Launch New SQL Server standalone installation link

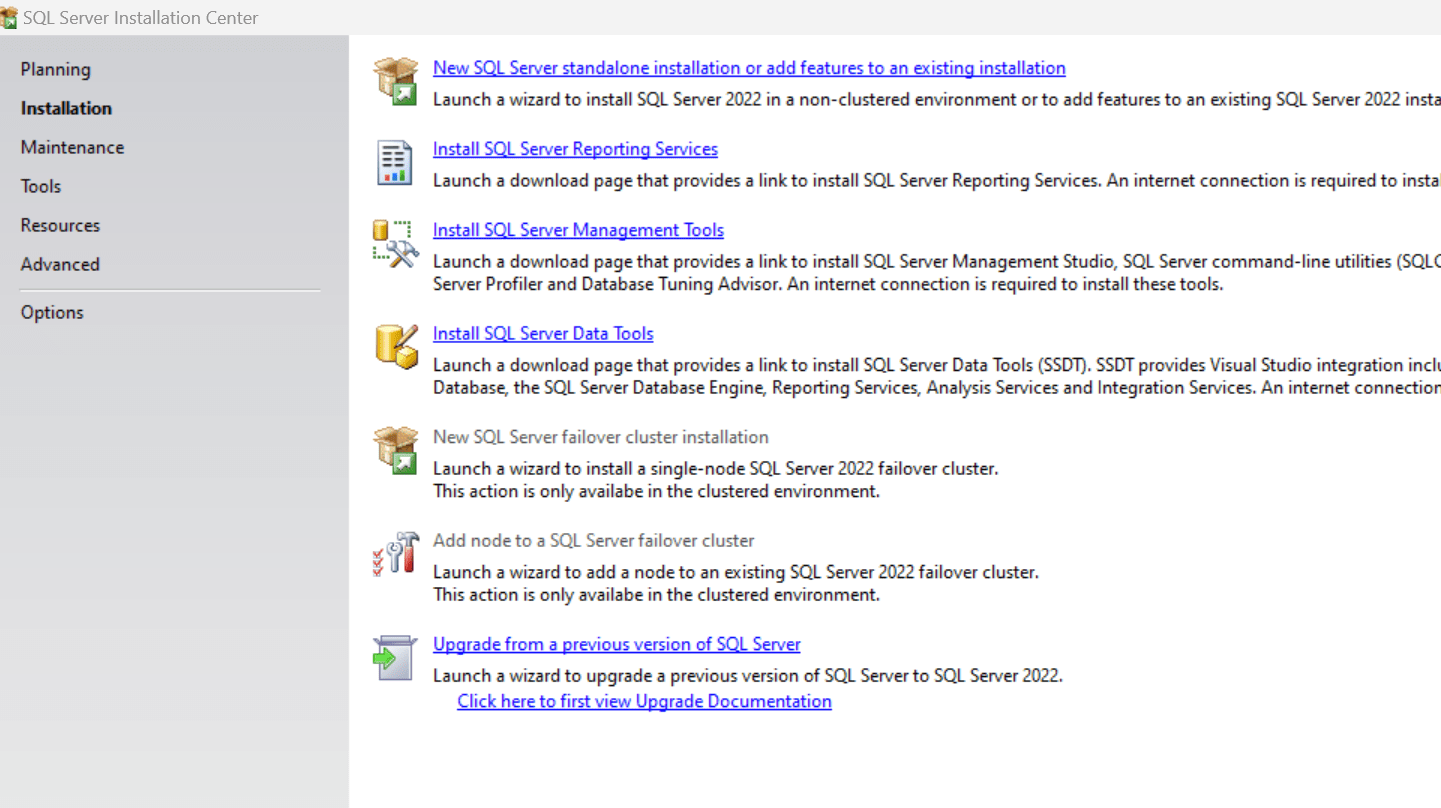pos(749,68)
